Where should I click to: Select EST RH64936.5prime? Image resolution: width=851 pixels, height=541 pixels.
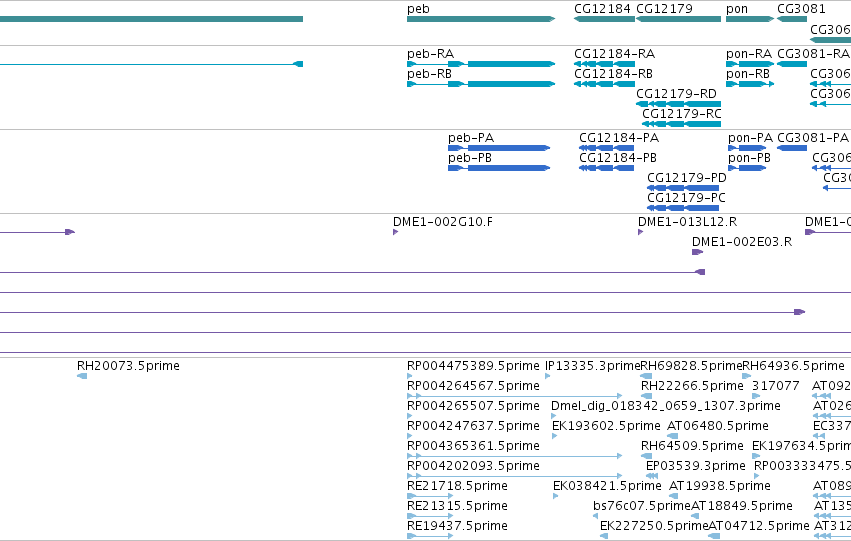click(x=747, y=376)
